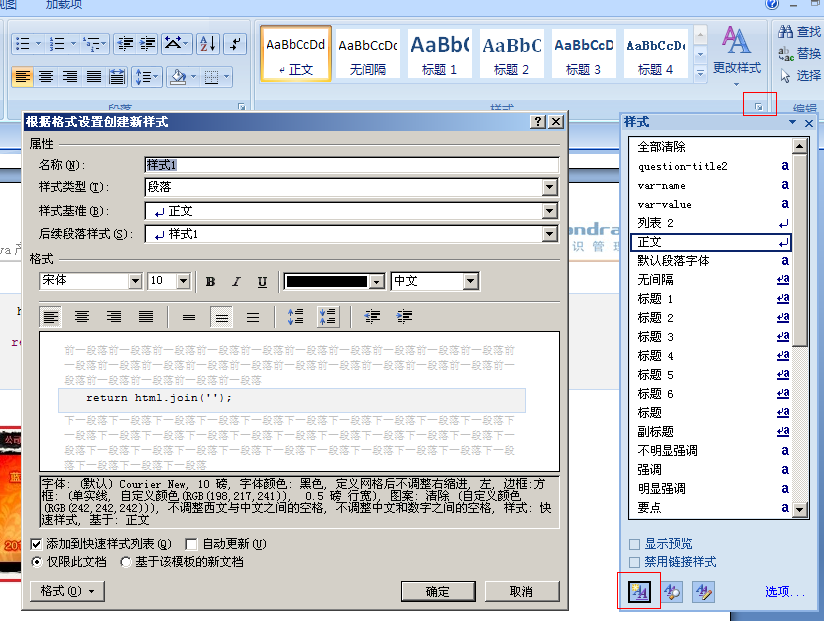Click dialog center alignment icon

coord(81,317)
